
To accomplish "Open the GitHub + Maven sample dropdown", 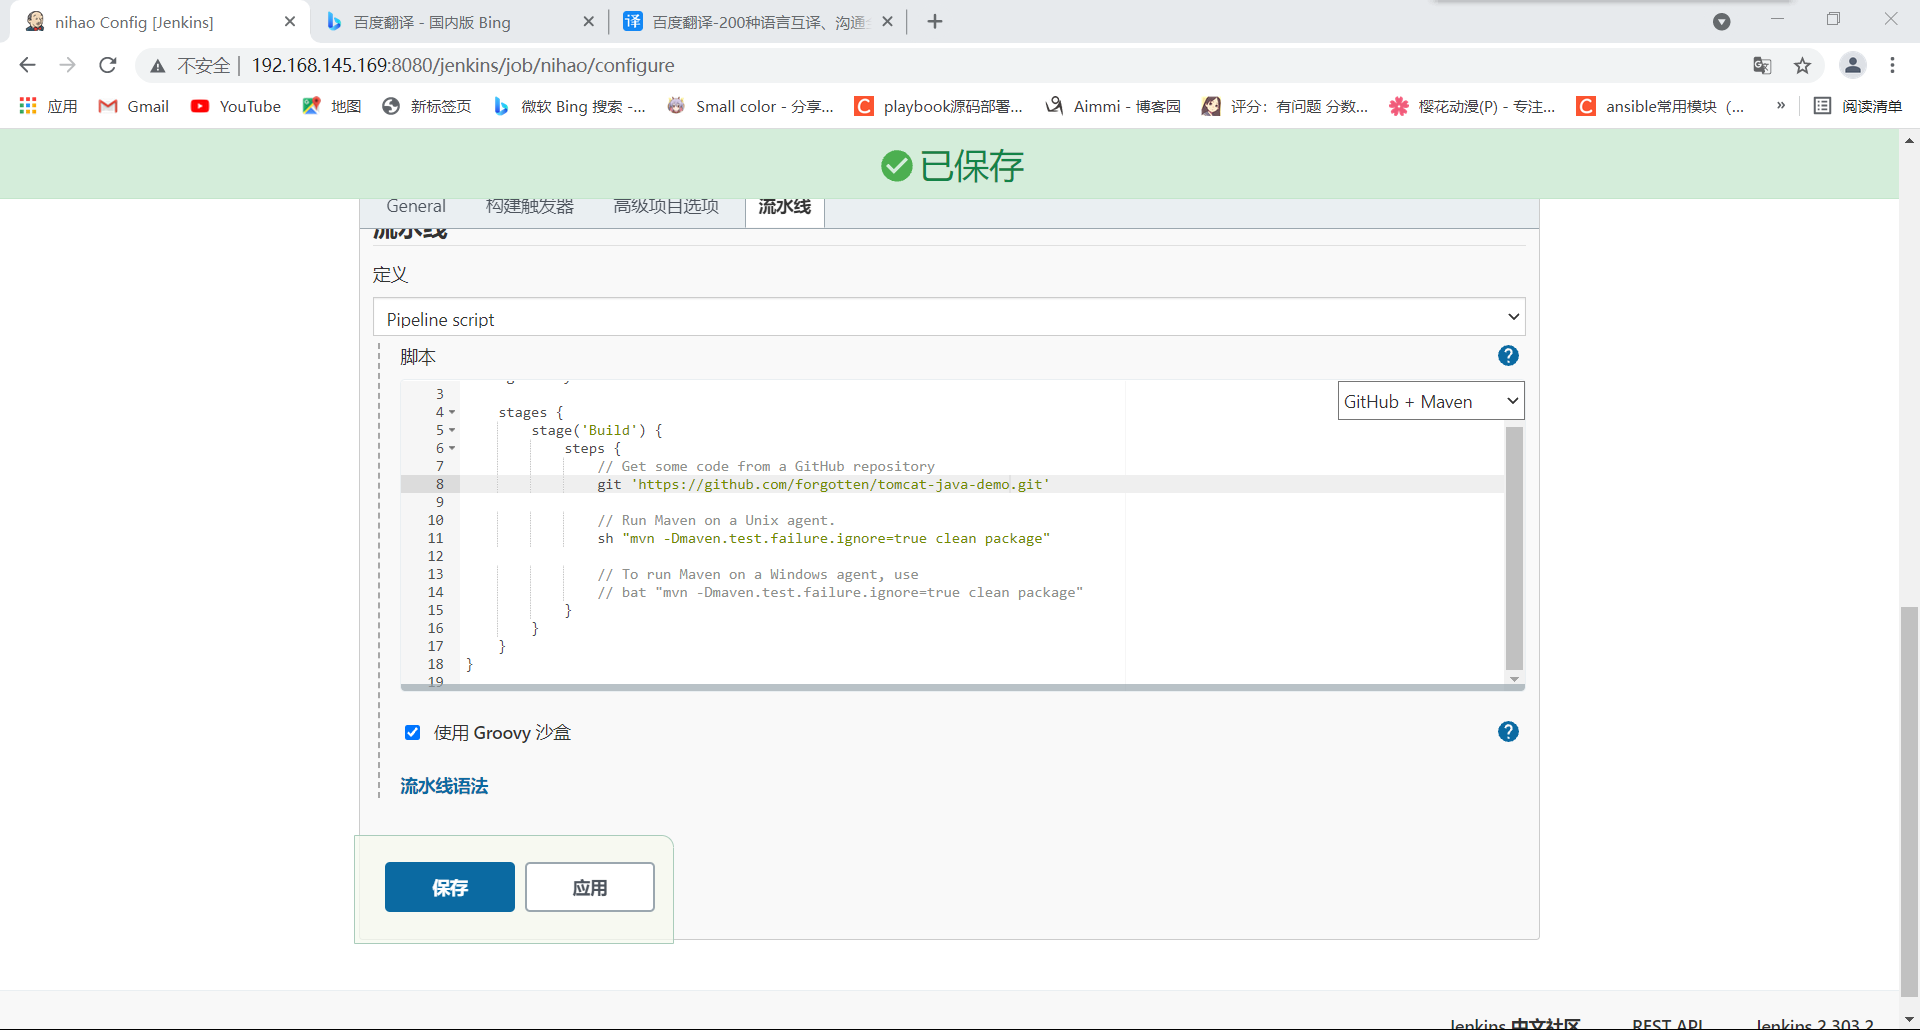I will click(1431, 401).
